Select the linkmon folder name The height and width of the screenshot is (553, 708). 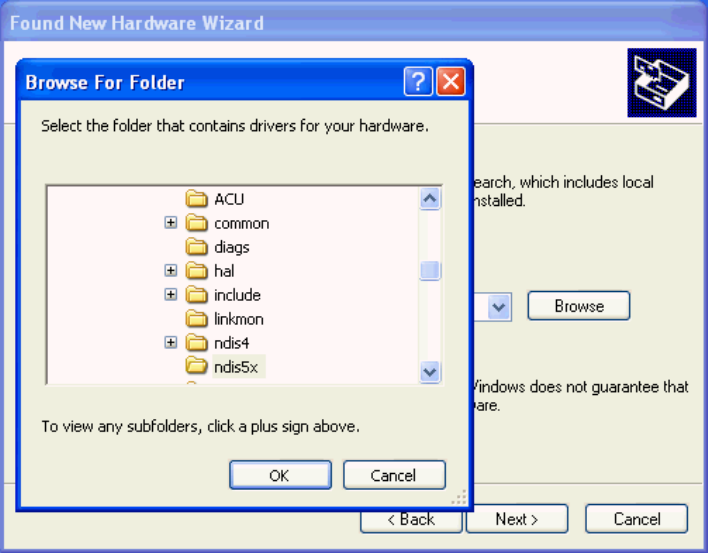click(x=239, y=319)
